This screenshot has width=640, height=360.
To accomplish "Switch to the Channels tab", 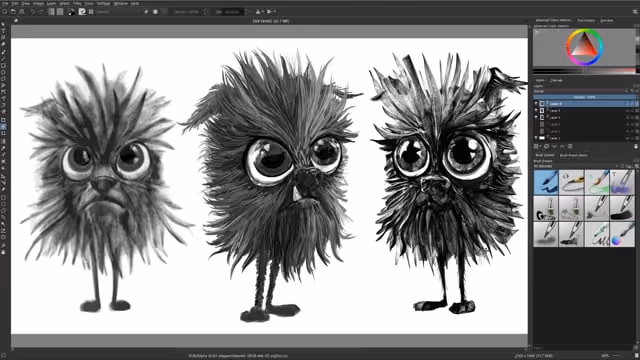I will coord(556,80).
